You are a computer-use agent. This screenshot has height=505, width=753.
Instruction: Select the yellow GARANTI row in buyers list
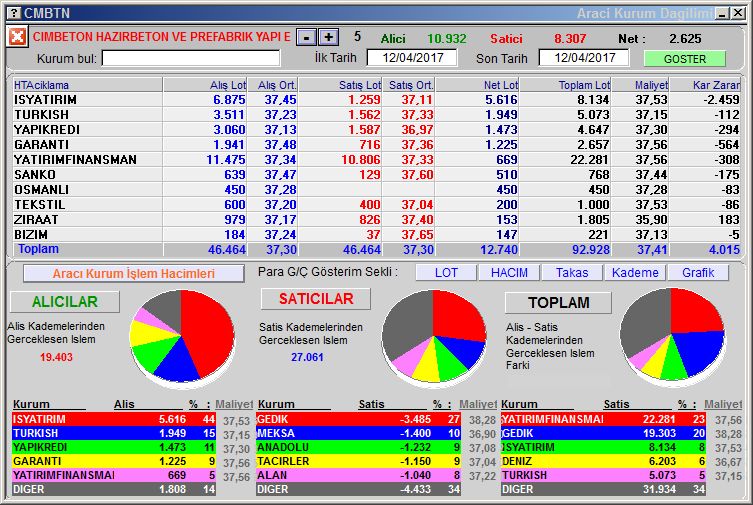[114, 461]
